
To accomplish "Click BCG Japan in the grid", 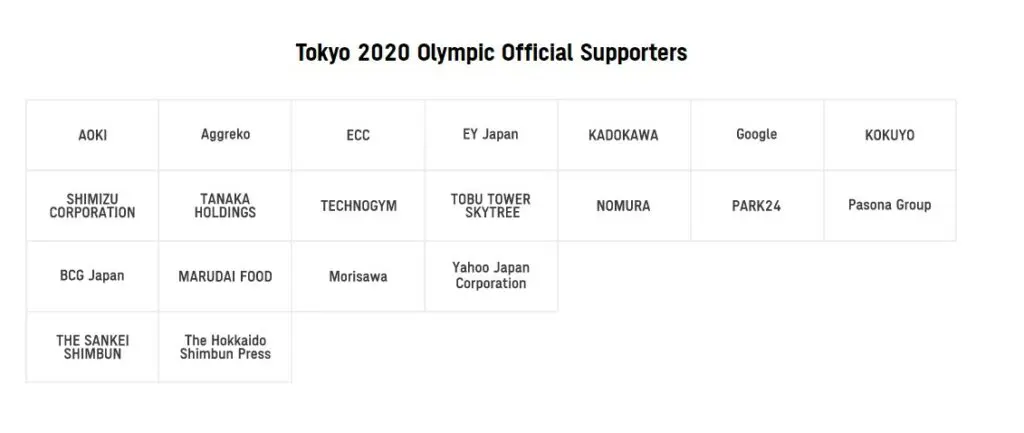I will point(92,276).
